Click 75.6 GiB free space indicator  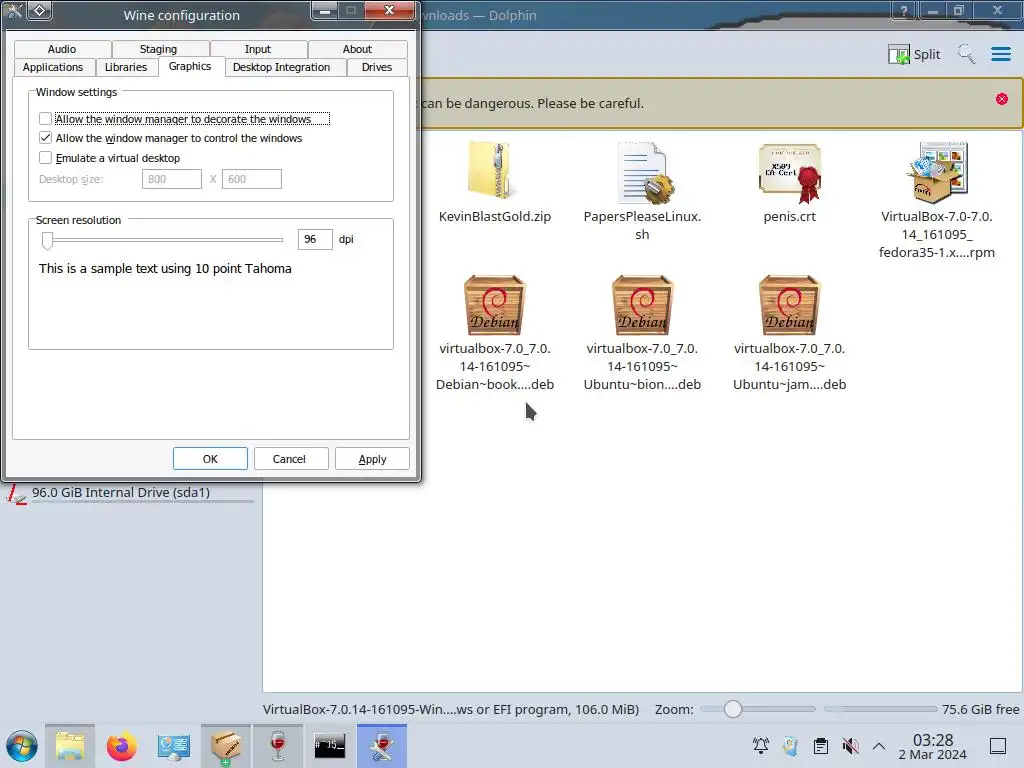(x=980, y=709)
